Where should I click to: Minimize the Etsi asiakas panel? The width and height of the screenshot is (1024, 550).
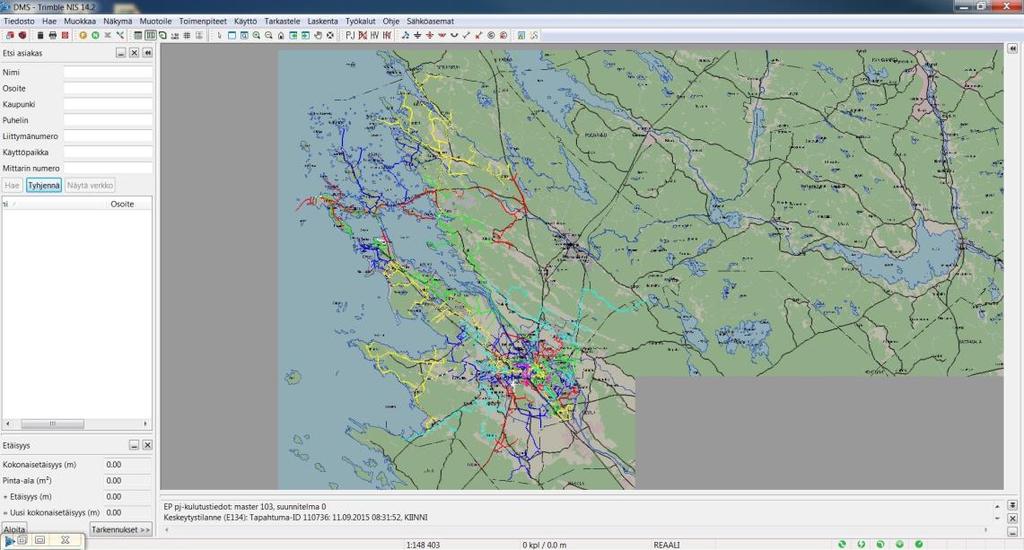[121, 53]
